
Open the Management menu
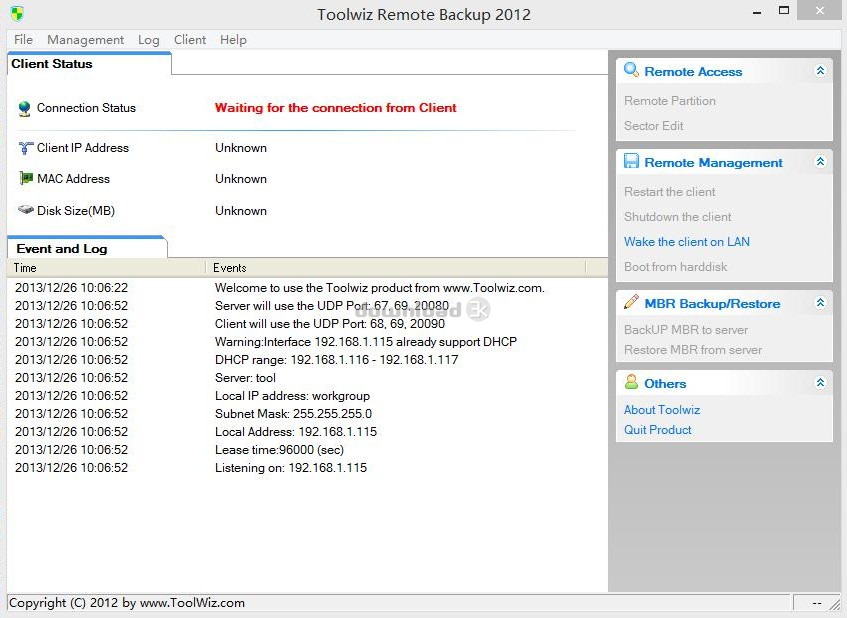[x=85, y=40]
